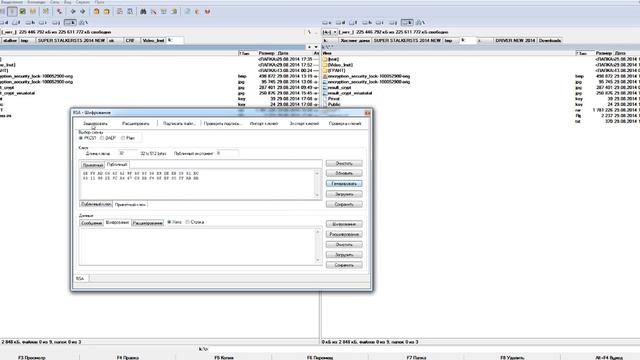Switch to Сообщение data tab

[x=91, y=223]
